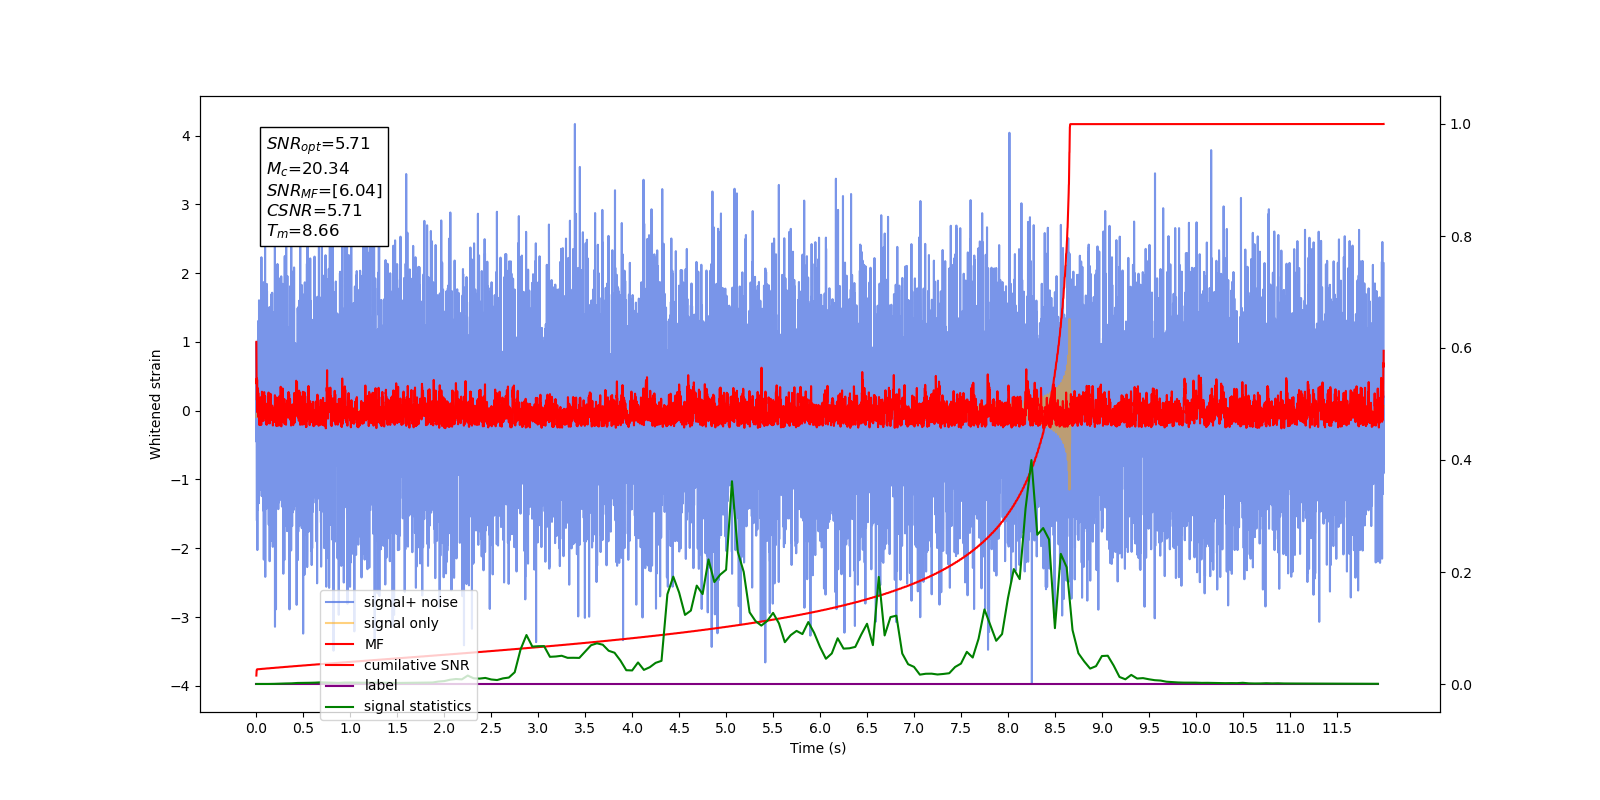
Task: Click the 'Time (s)' x-axis label
Action: (818, 748)
